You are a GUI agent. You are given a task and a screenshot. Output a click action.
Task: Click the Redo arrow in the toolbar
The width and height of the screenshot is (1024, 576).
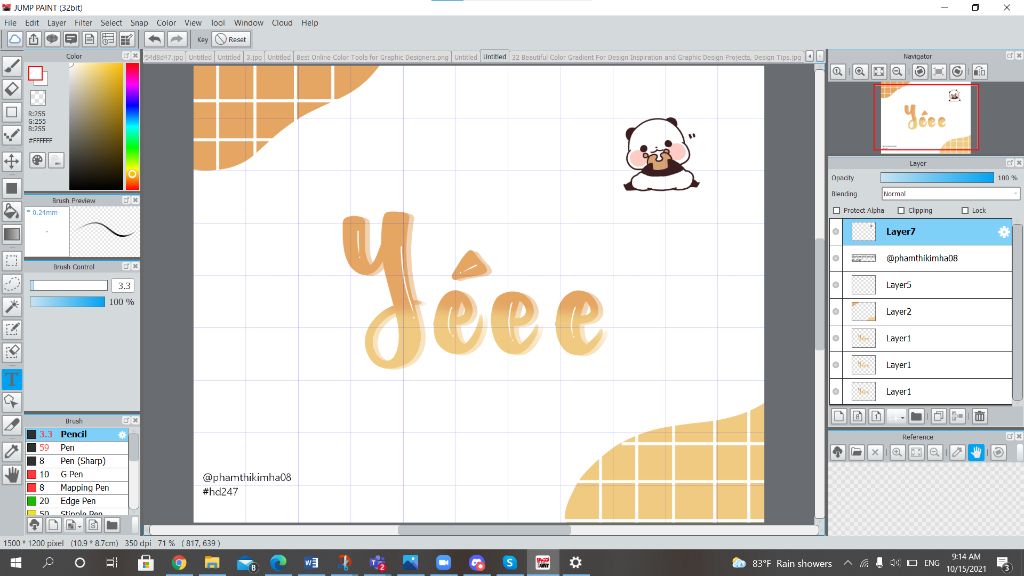pos(176,39)
